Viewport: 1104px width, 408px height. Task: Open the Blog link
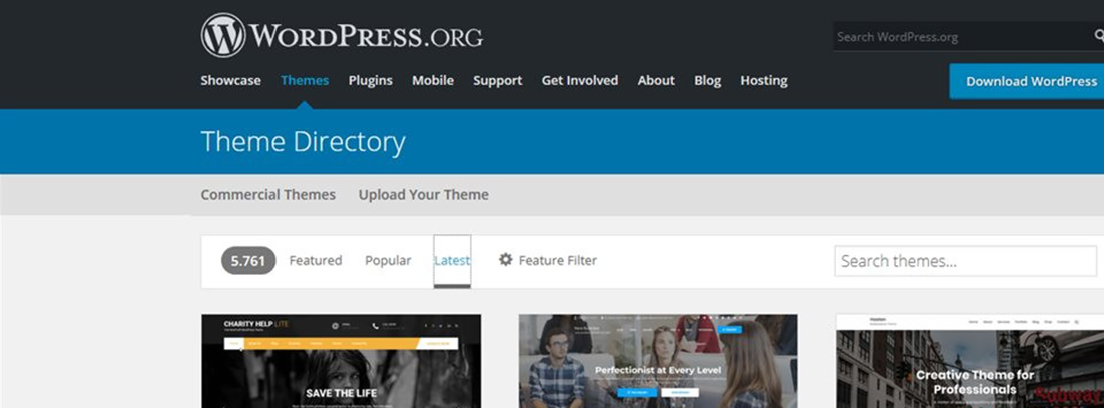[708, 80]
